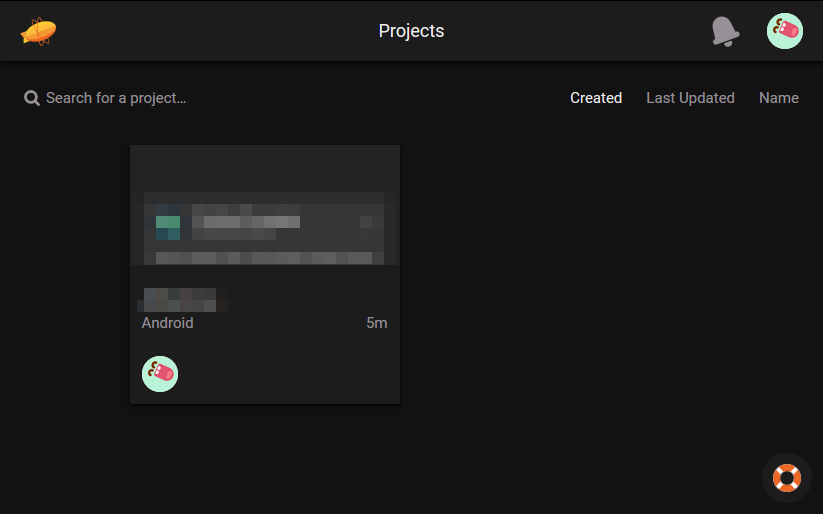Sort projects by Created

[596, 98]
